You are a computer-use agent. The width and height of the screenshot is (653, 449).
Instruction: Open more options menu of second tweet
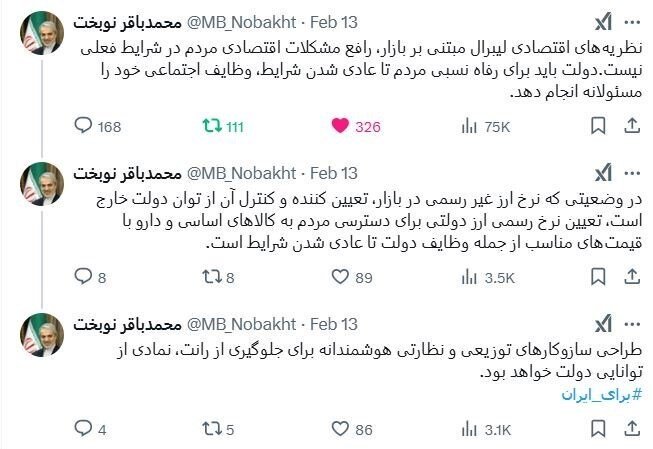[x=631, y=173]
